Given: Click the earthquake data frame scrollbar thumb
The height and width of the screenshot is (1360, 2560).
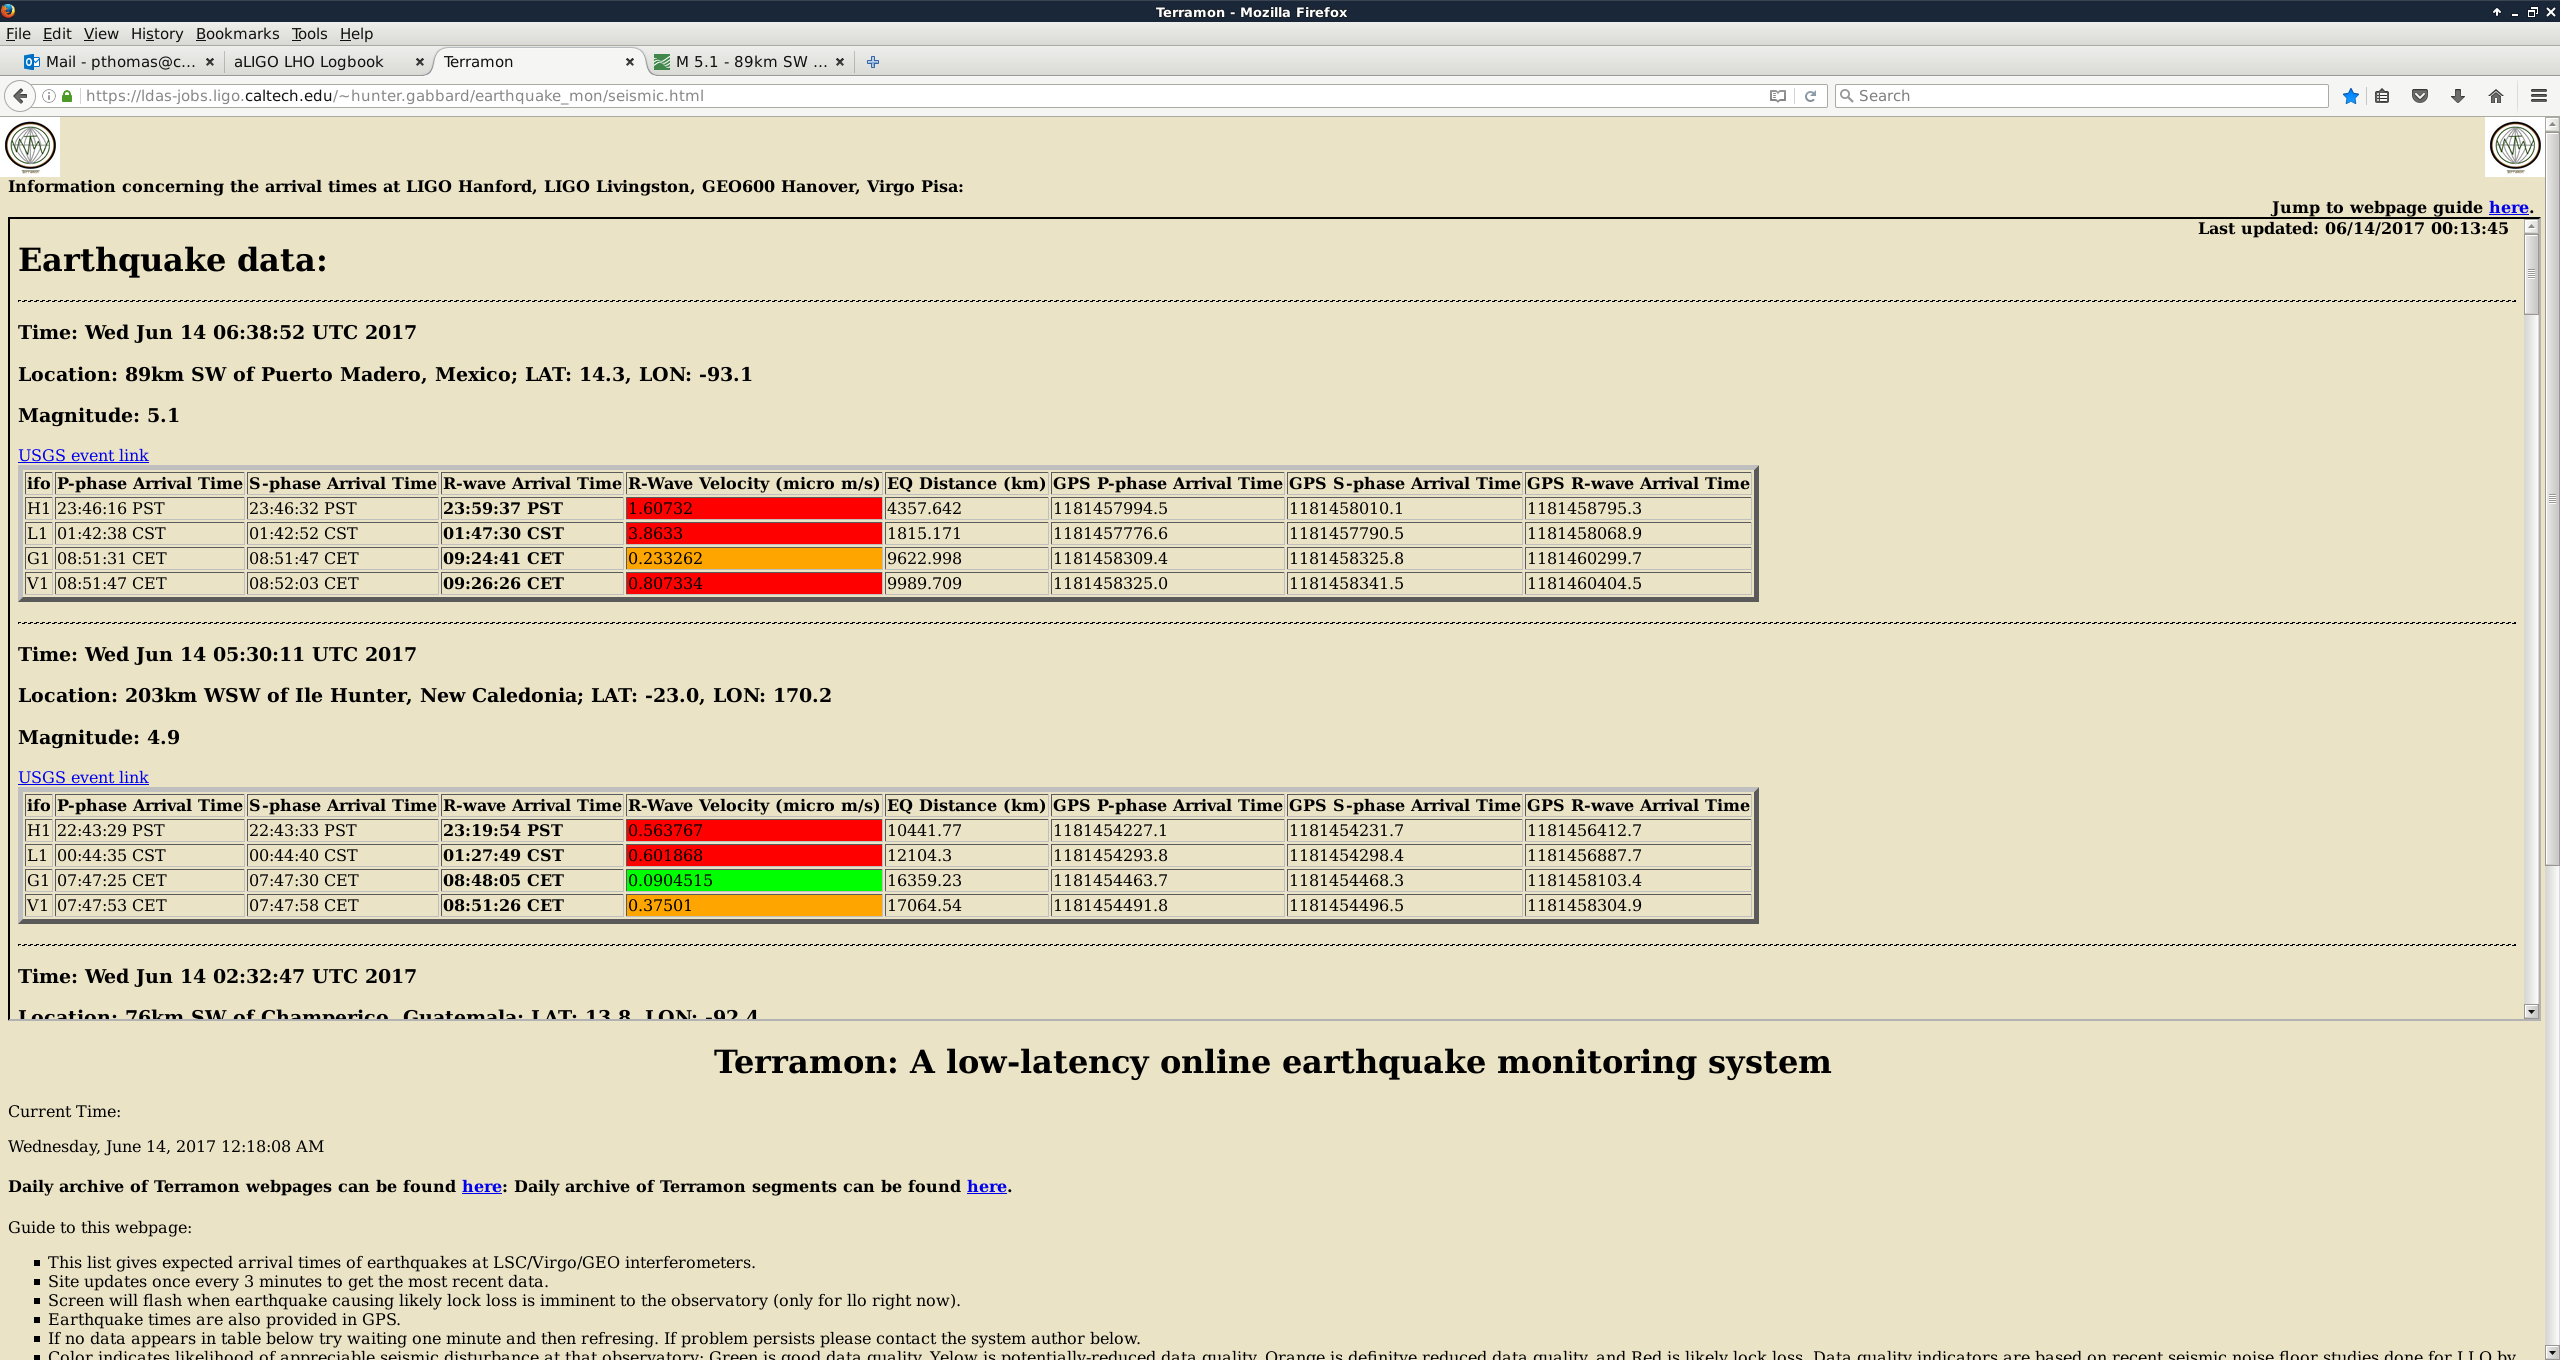Looking at the screenshot, I should (2531, 274).
